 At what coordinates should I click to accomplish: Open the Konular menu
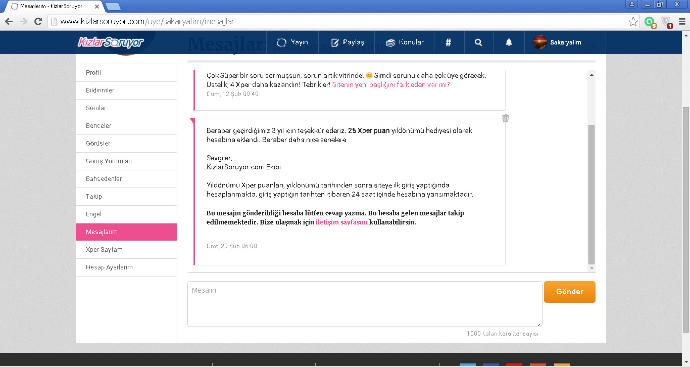[x=404, y=43]
